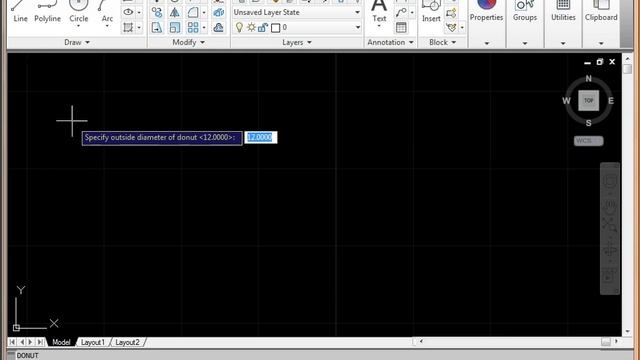This screenshot has width=640, height=360.
Task: Click the Edit block attributes icon
Action: [x=451, y=27]
